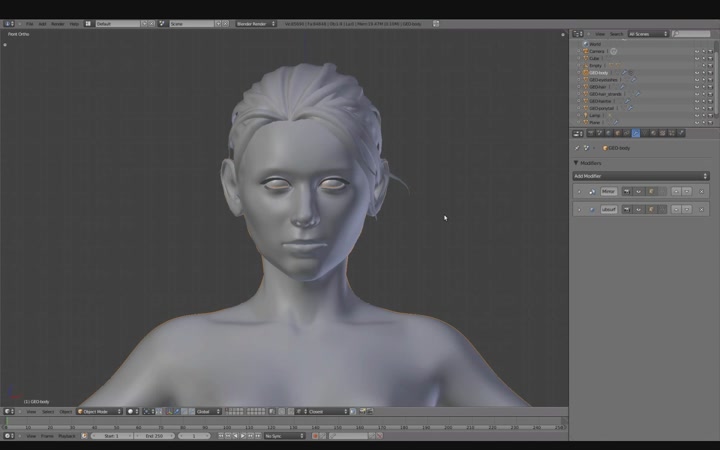This screenshot has height=450, width=720.
Task: Click the End 250 frame field
Action: [154, 436]
